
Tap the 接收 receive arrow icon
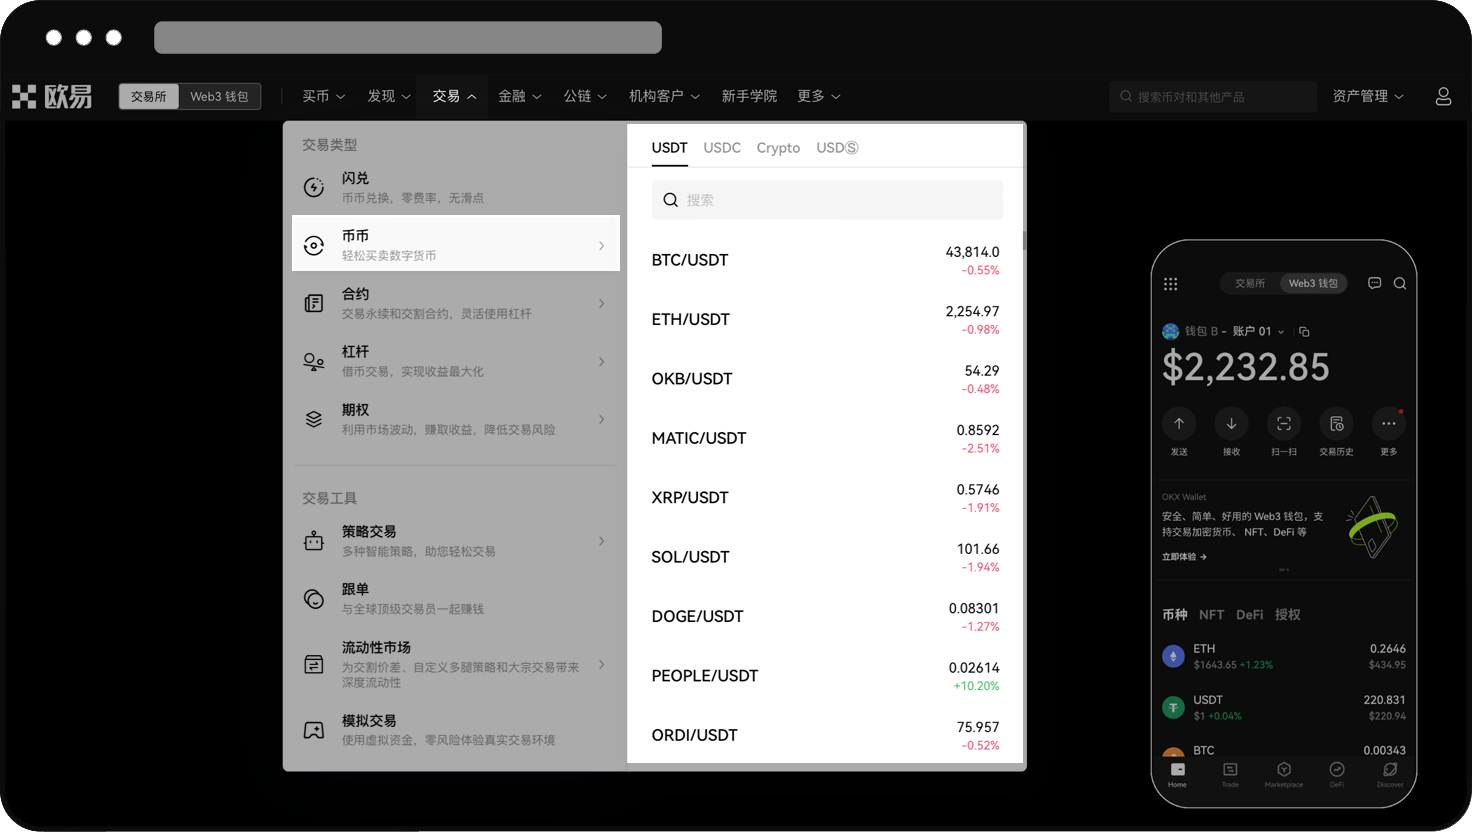[x=1231, y=424]
